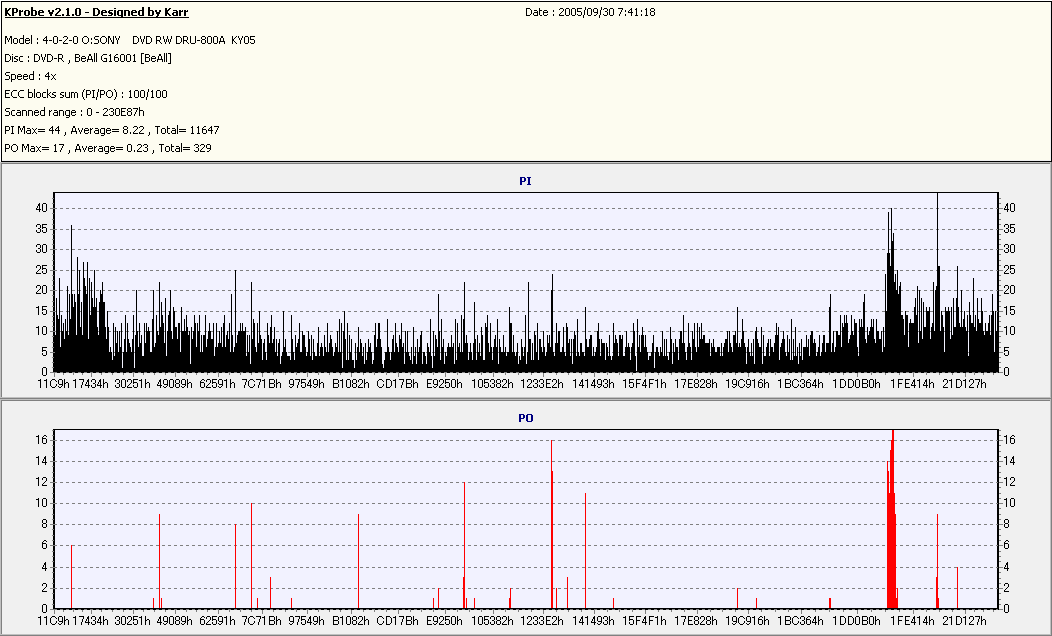The width and height of the screenshot is (1052, 636).
Task: Click the PI chart title
Action: pyautogui.click(x=525, y=181)
